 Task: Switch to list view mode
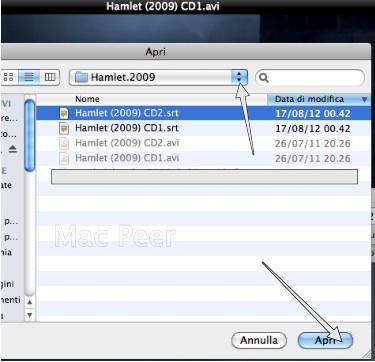(29, 77)
